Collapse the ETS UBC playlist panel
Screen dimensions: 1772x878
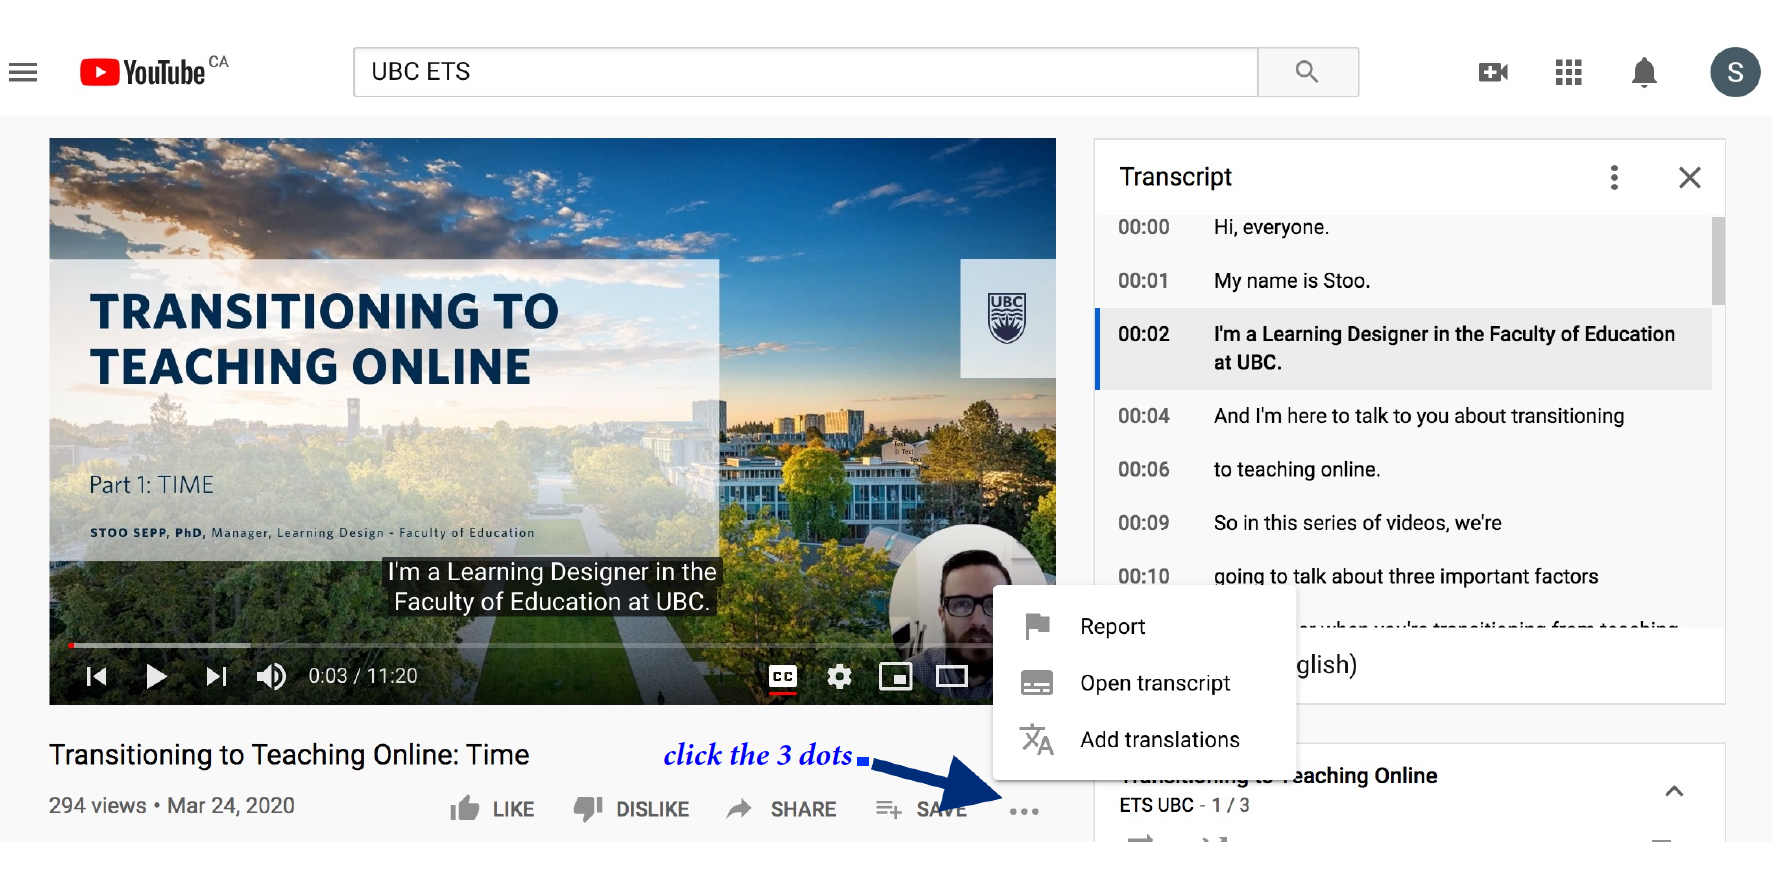pos(1674,791)
